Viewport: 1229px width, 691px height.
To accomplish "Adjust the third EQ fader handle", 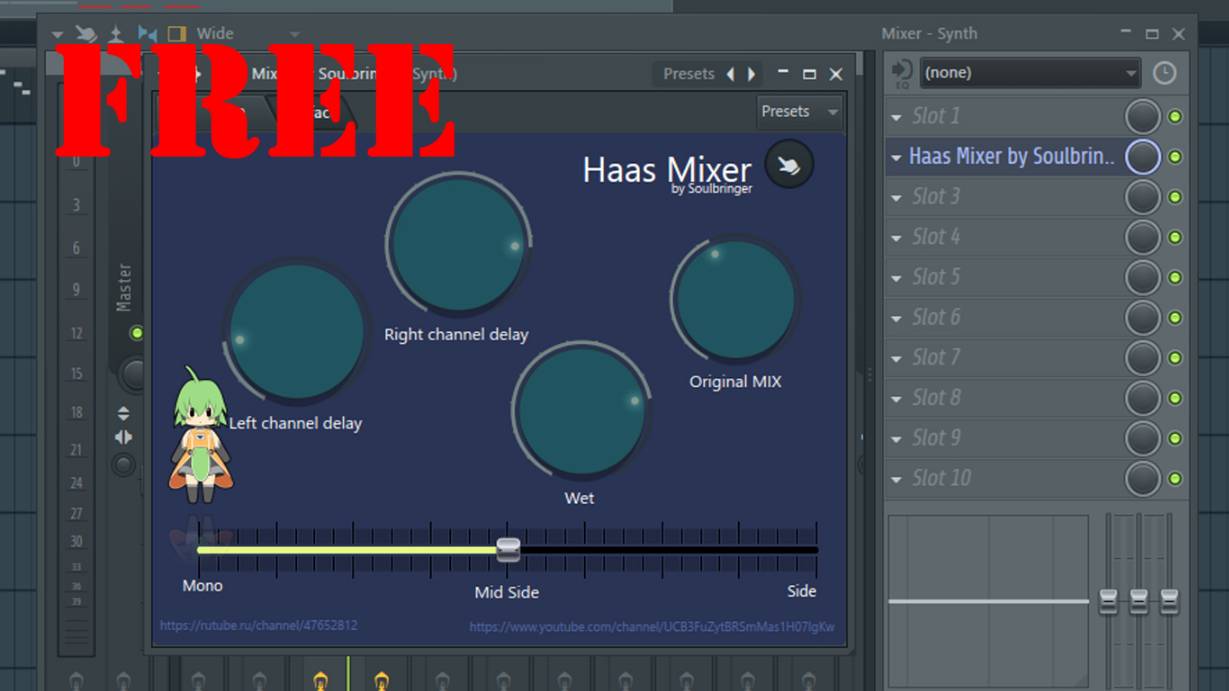I will [1169, 602].
